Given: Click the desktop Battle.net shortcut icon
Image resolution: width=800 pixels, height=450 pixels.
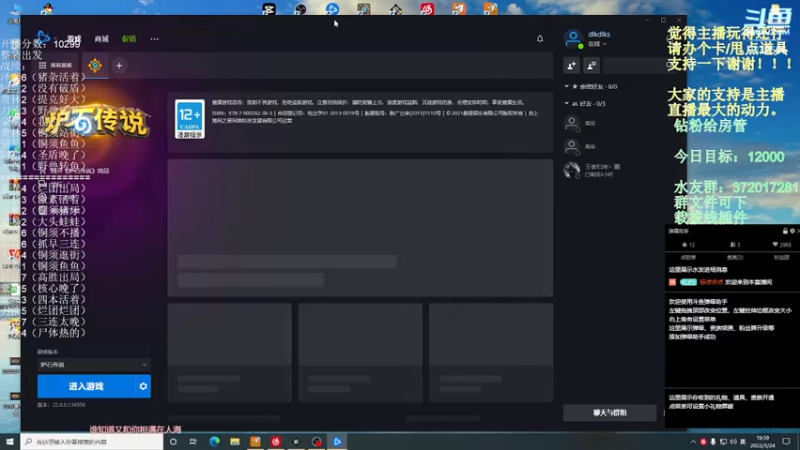Looking at the screenshot, I should 332,8.
